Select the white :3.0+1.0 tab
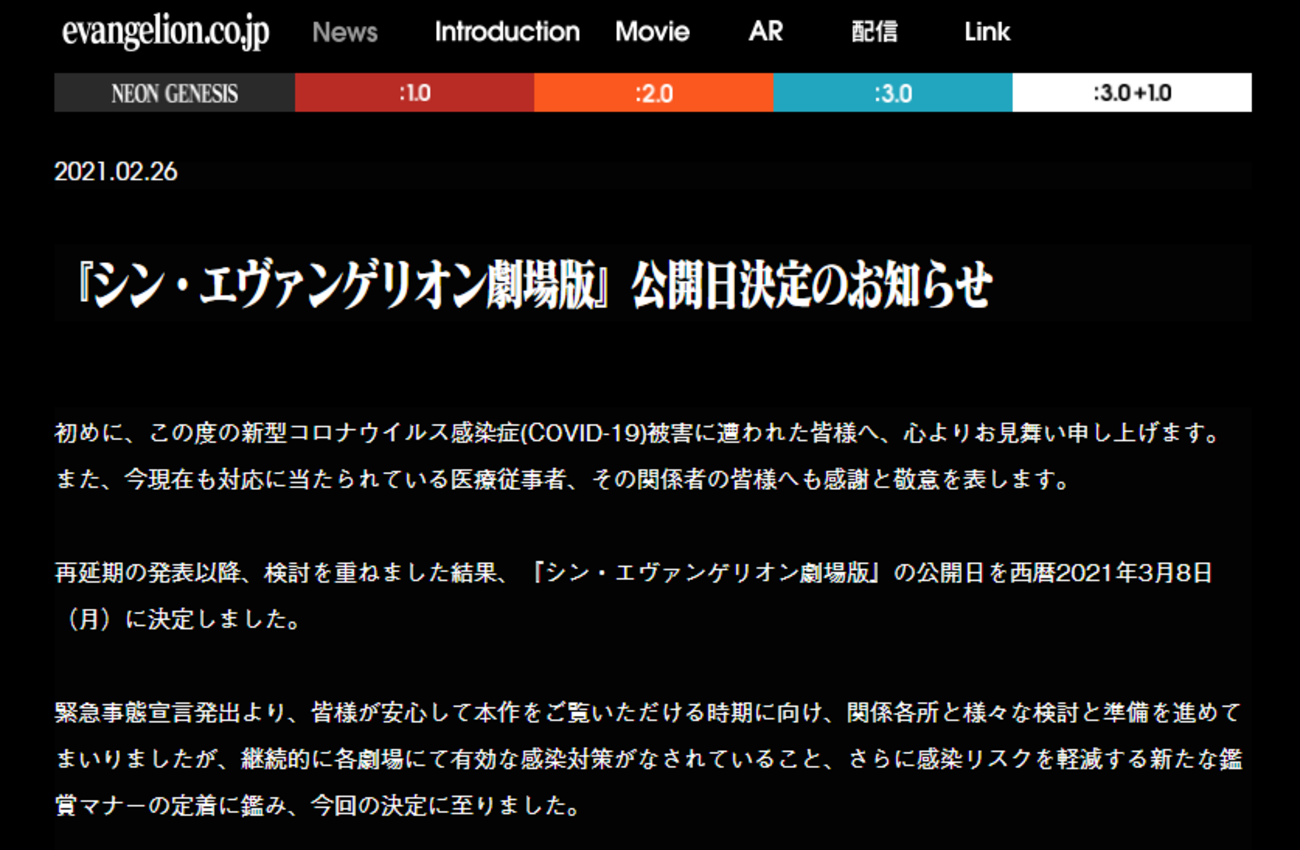This screenshot has width=1300, height=850. (x=1132, y=93)
